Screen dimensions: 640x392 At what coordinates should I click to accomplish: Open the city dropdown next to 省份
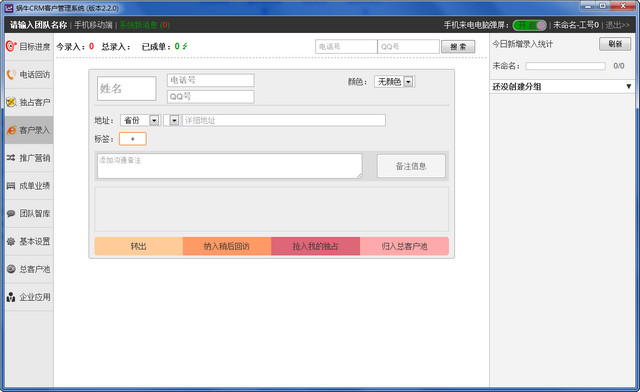pyautogui.click(x=174, y=120)
